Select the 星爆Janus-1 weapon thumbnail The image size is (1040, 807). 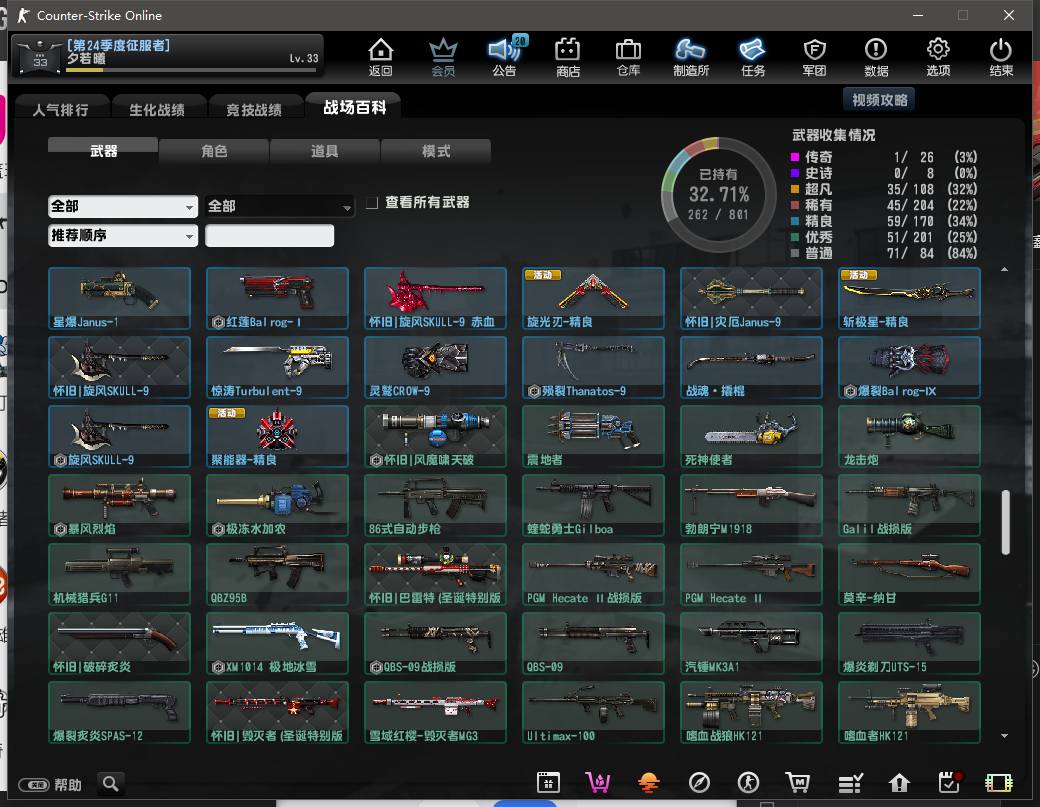point(119,298)
